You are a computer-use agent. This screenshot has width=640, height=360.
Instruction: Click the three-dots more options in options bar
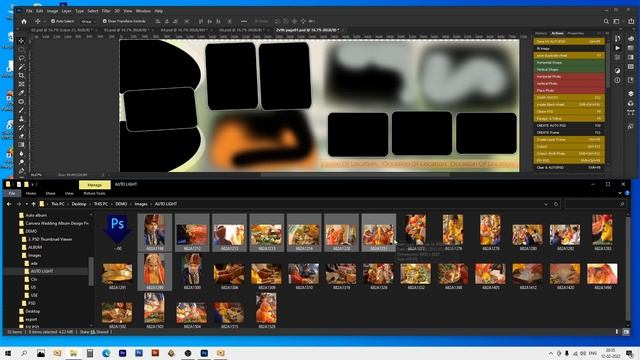244,21
